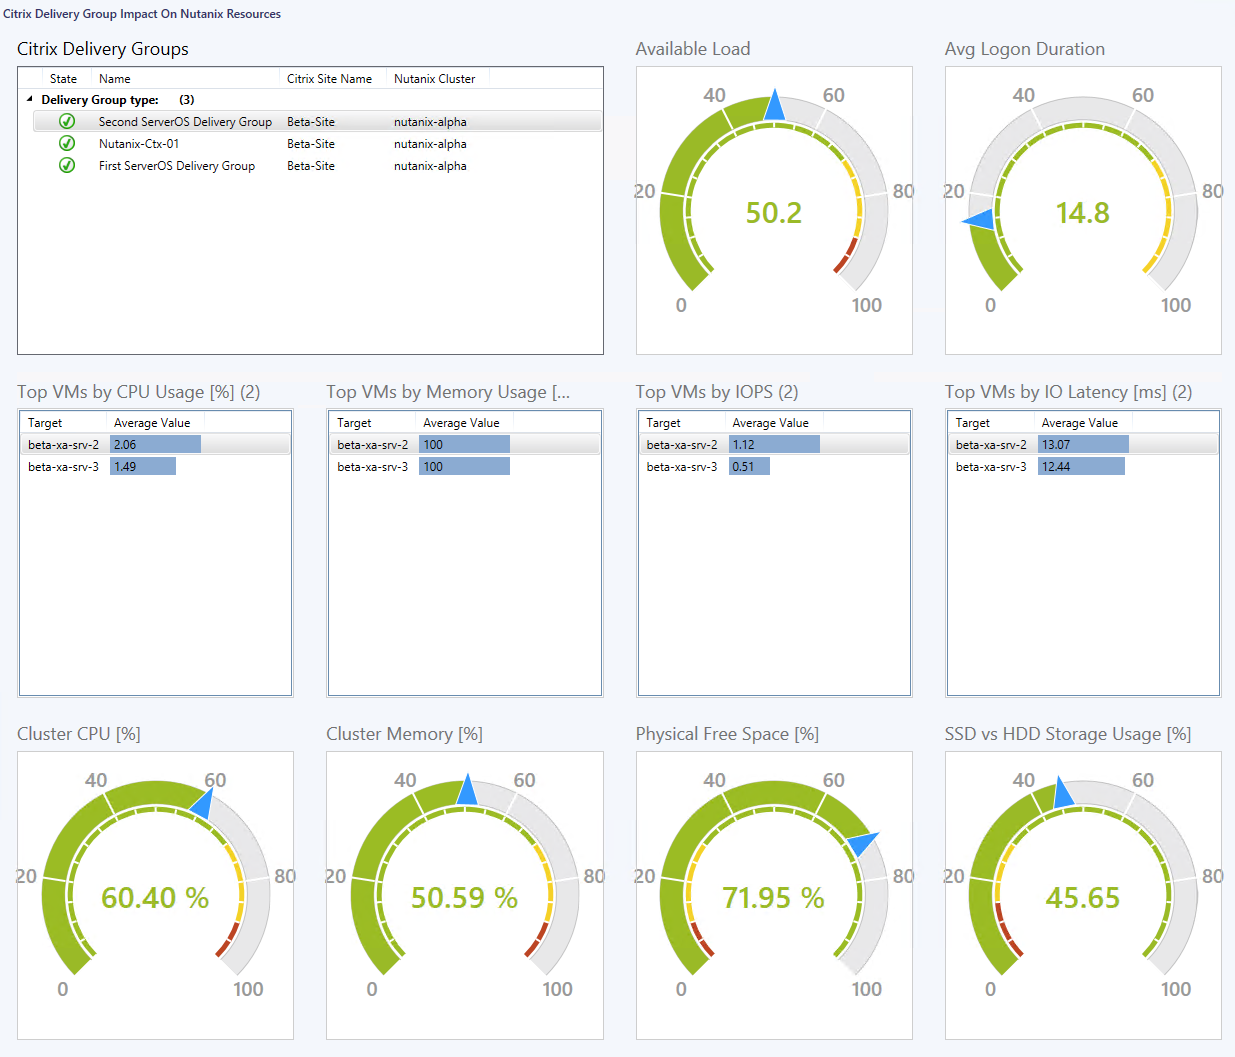This screenshot has width=1235, height=1057.
Task: Select Second ServerOS Delivery Group row
Action: (317, 121)
